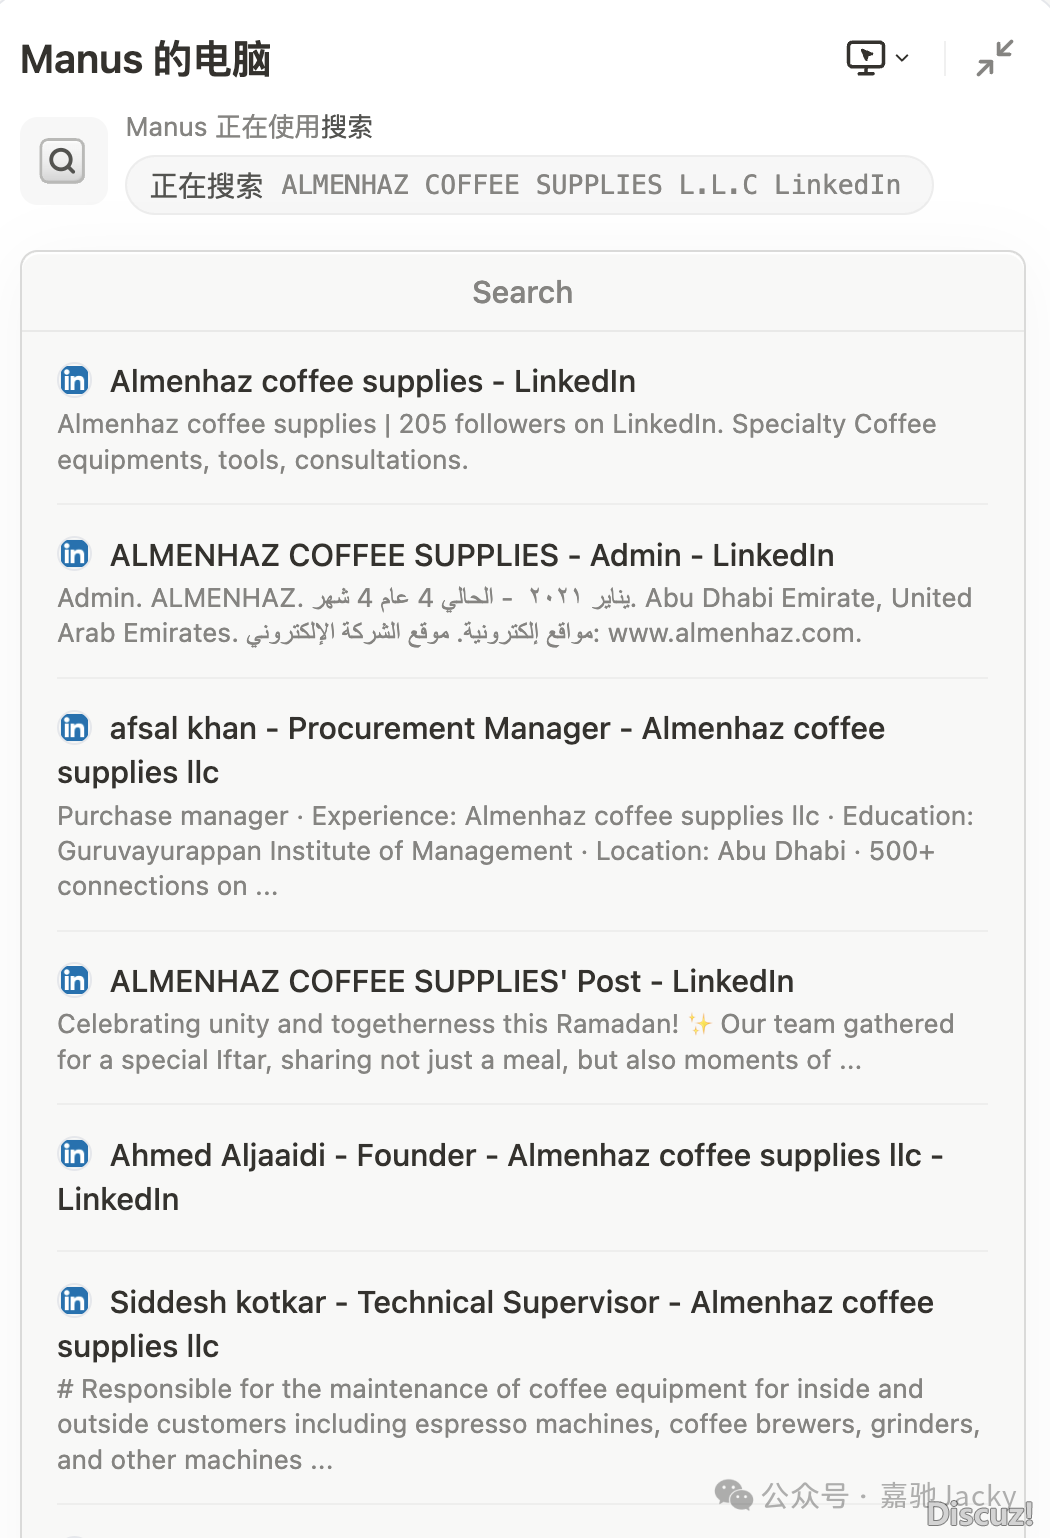1050x1538 pixels.
Task: Open the screen playback dropdown
Action: 877,58
